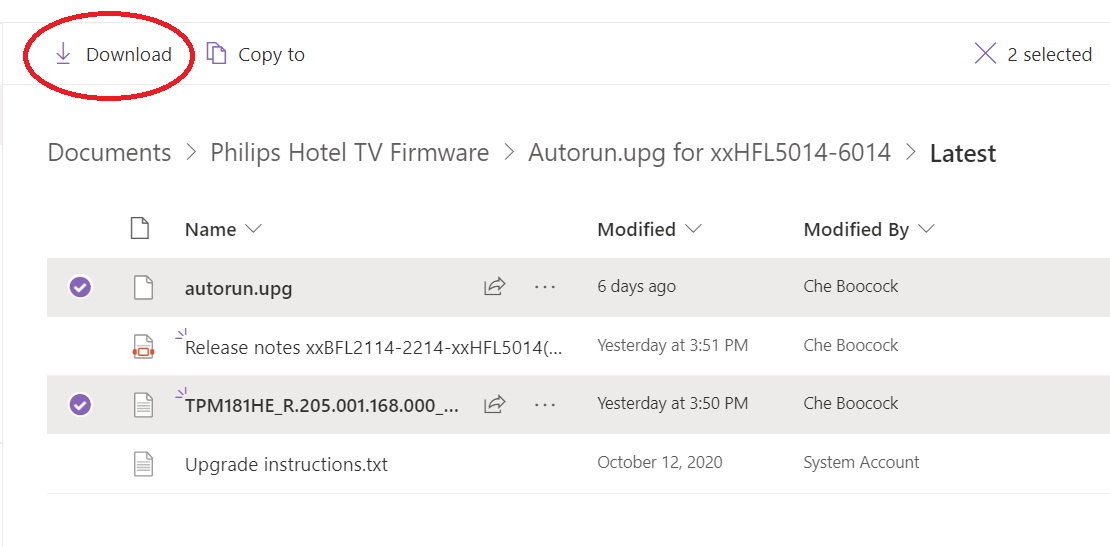1110x547 pixels.
Task: Go to Documents in the breadcrumb
Action: (109, 153)
